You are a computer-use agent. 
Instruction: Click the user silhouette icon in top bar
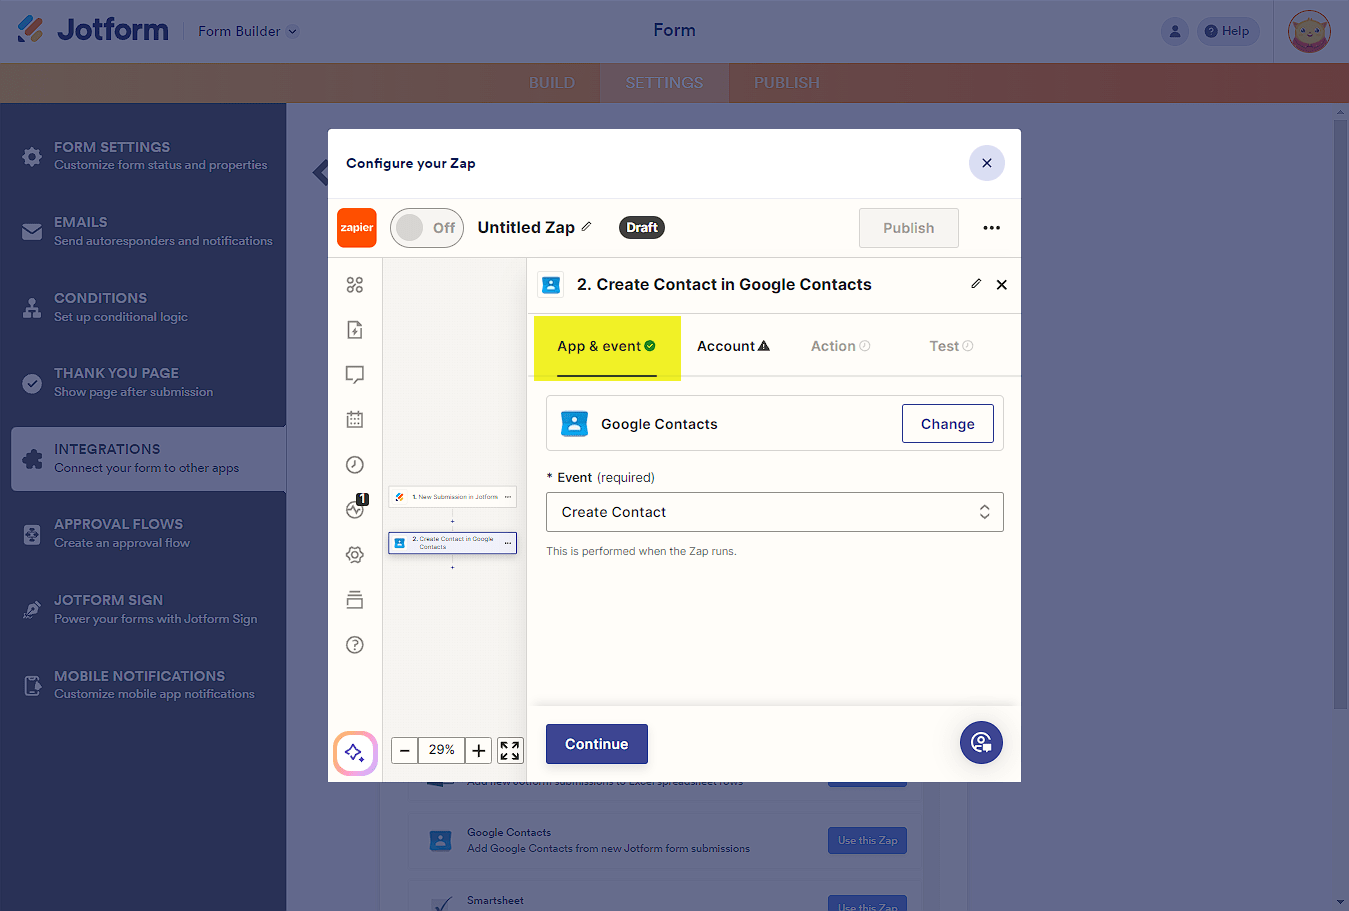pyautogui.click(x=1175, y=31)
